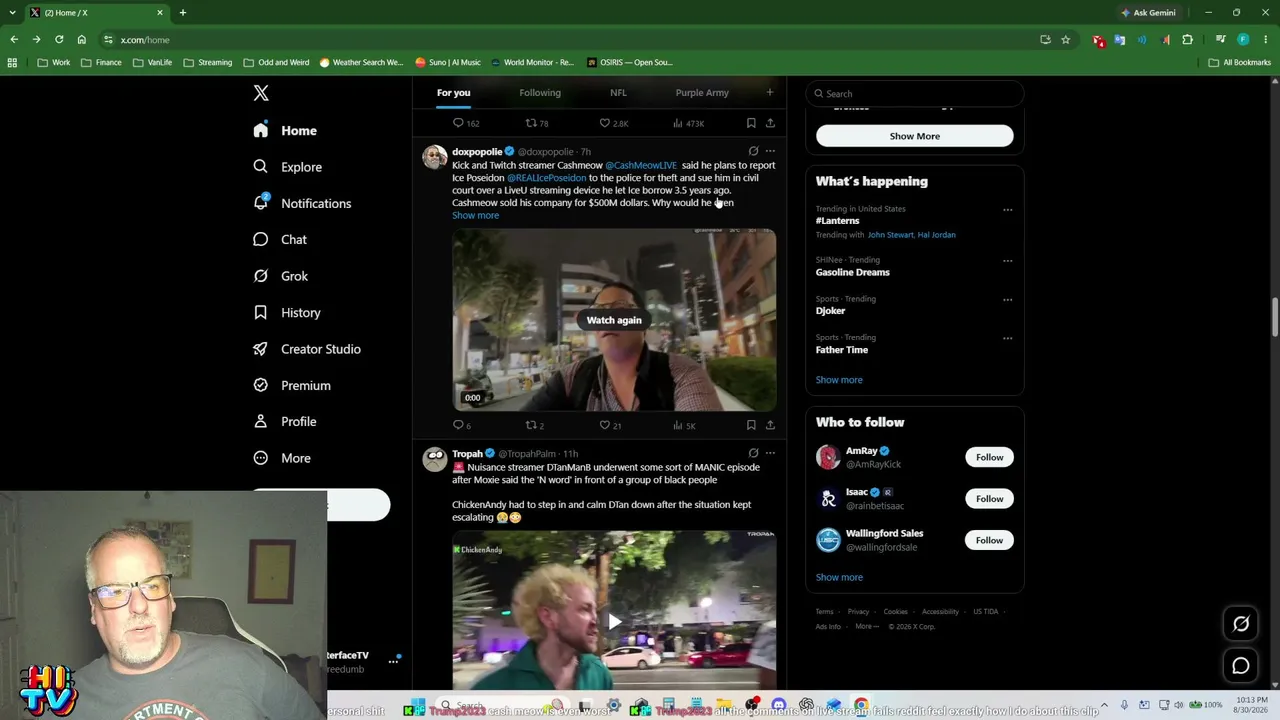The width and height of the screenshot is (1280, 720).
Task: Click the Show More button above What's happening
Action: (914, 136)
